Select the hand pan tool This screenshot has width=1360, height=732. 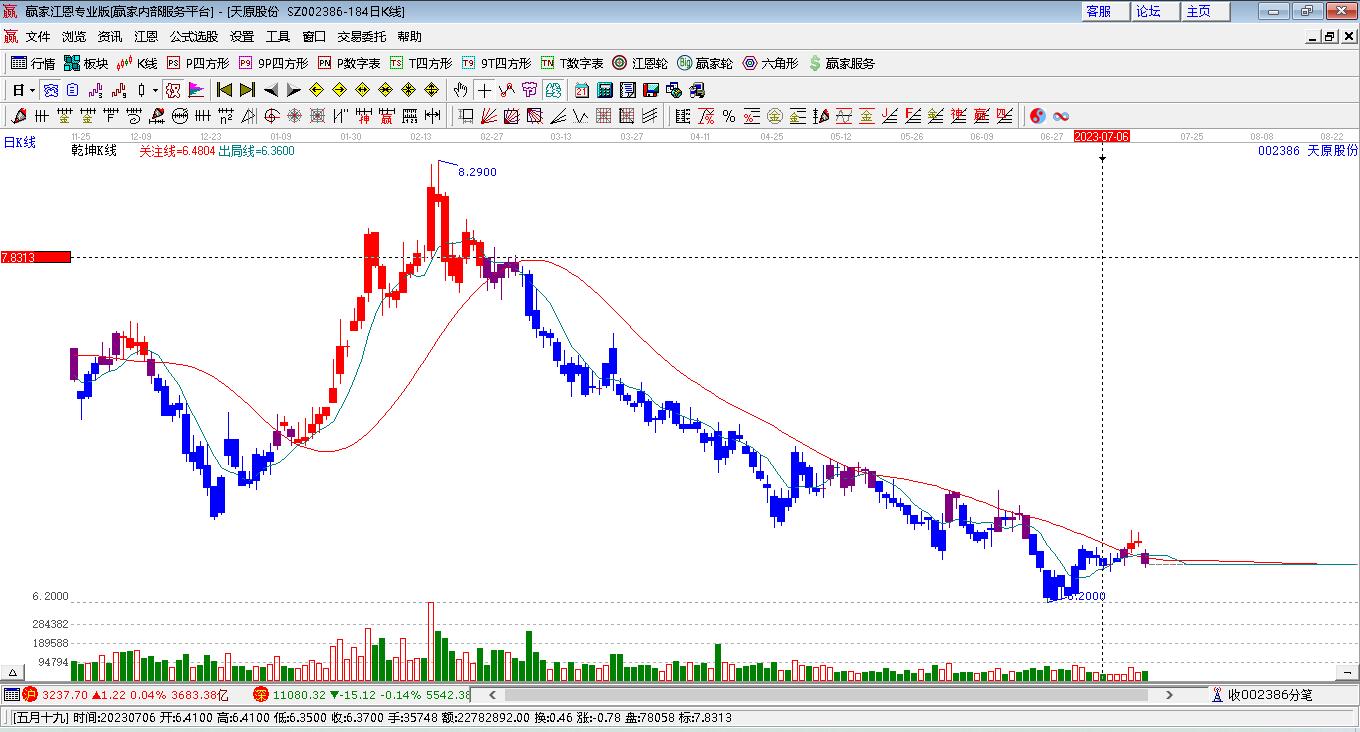[x=460, y=90]
